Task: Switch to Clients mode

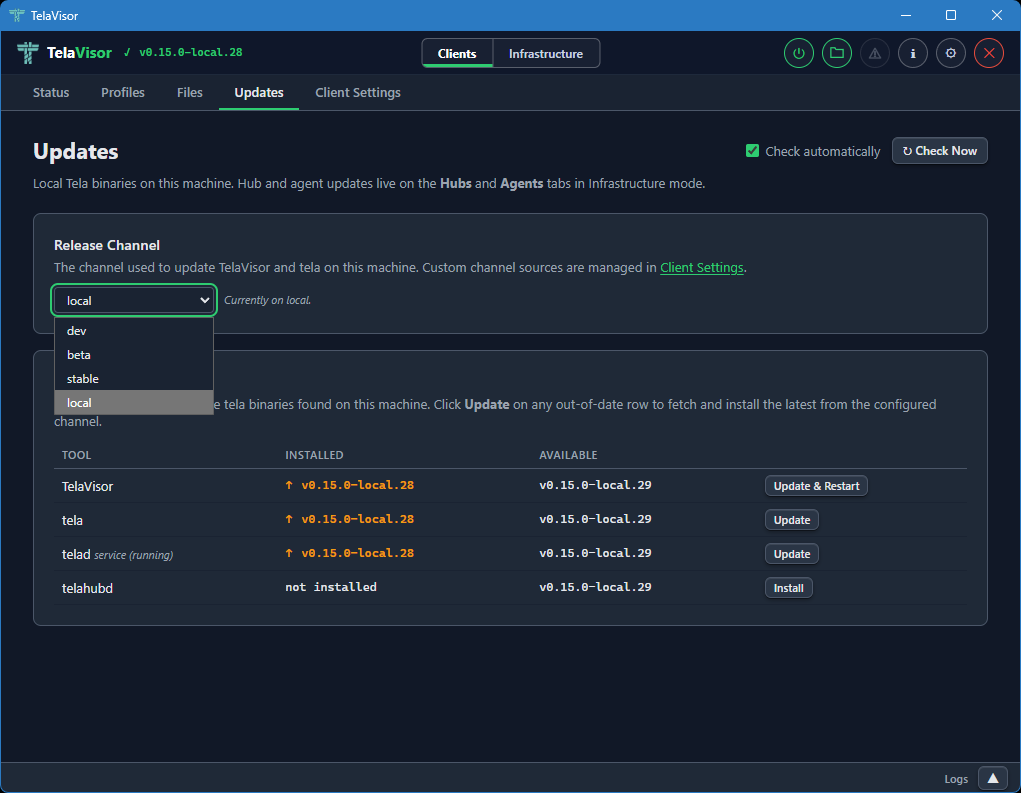Action: click(x=456, y=53)
